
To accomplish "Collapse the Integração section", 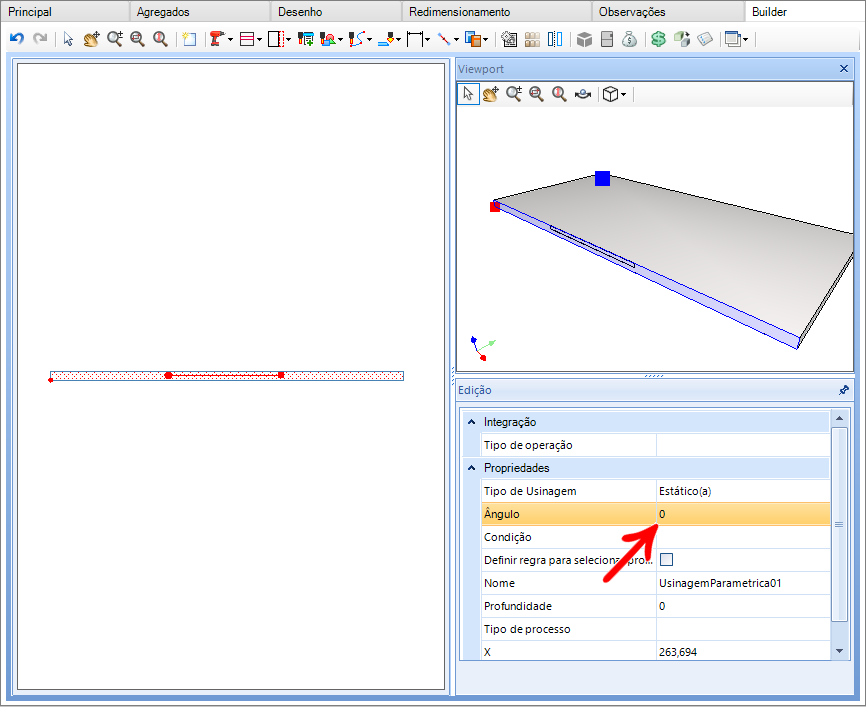I will tap(472, 422).
